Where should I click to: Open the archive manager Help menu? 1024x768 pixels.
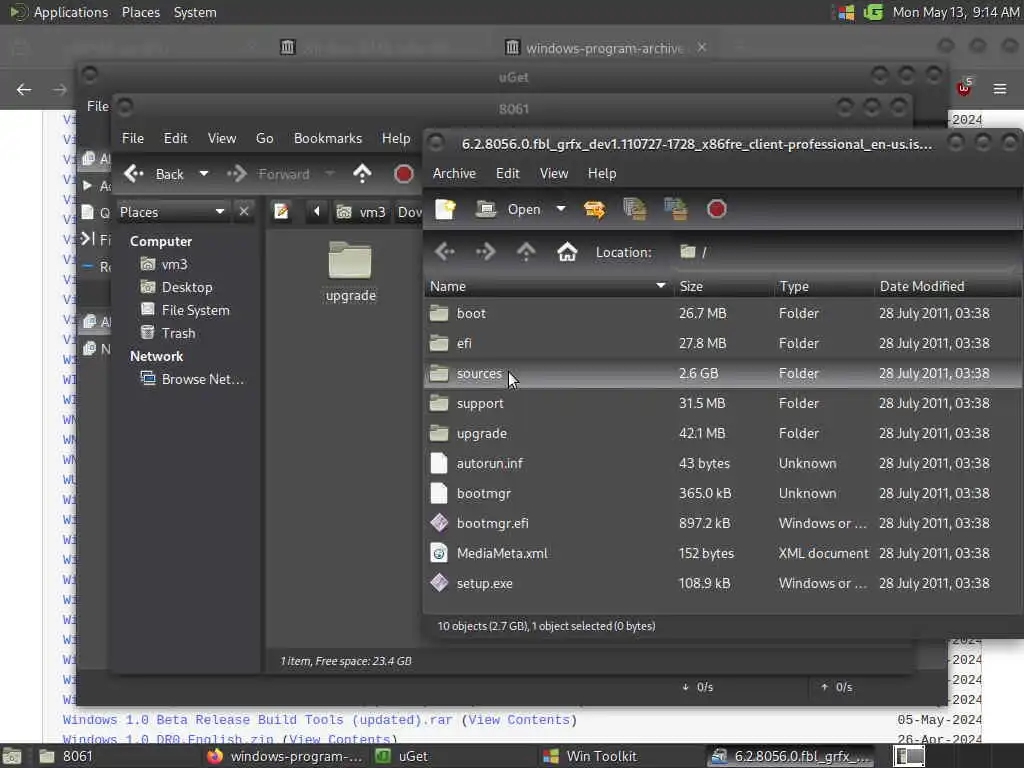tap(601, 173)
